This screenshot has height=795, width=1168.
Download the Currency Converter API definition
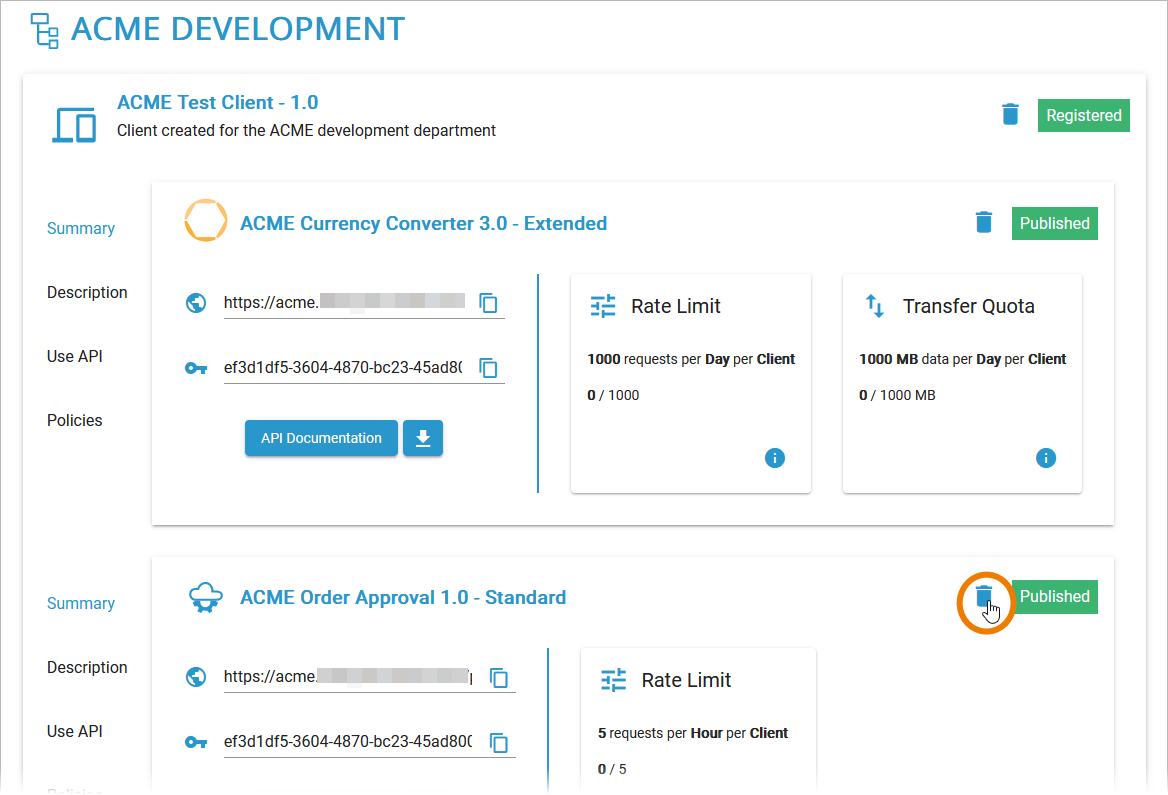coord(423,438)
